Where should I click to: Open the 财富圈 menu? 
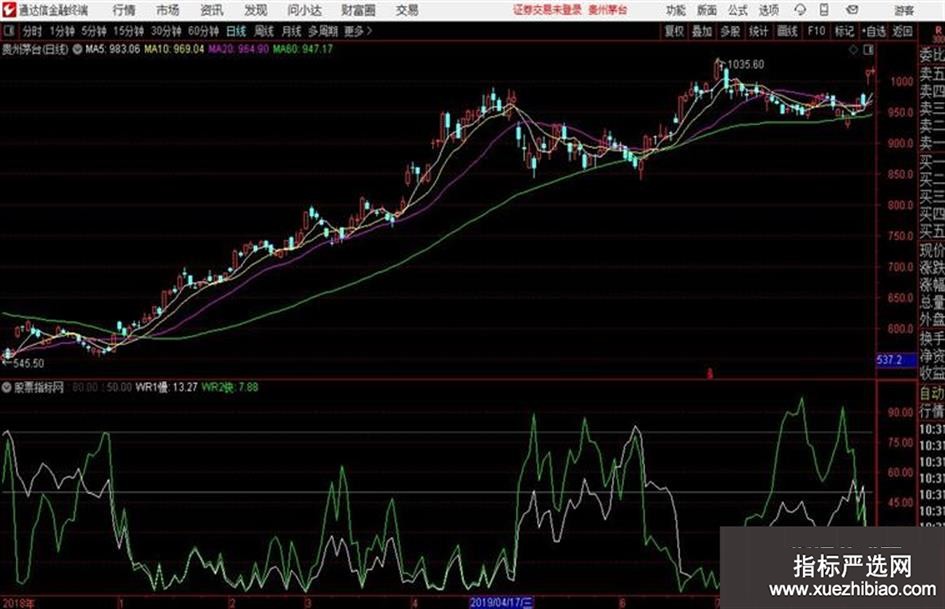358,10
